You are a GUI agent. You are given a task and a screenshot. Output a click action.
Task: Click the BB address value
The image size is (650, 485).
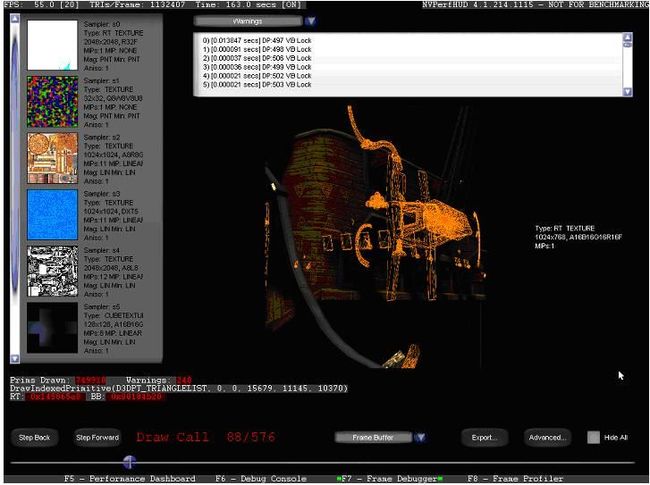(x=137, y=397)
